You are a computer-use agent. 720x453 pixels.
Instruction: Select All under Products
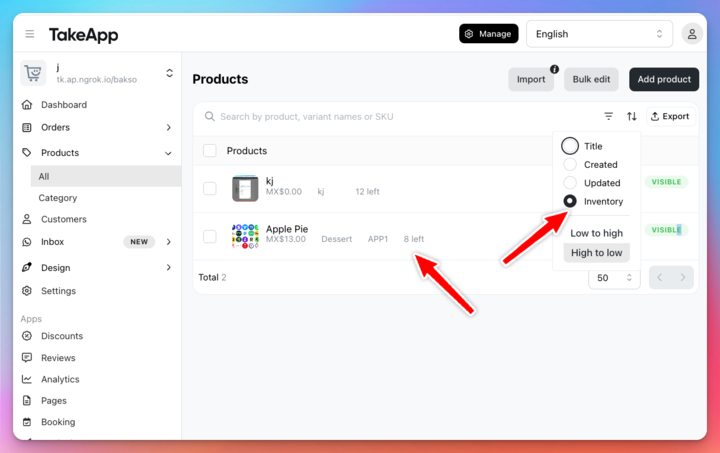[x=106, y=176]
